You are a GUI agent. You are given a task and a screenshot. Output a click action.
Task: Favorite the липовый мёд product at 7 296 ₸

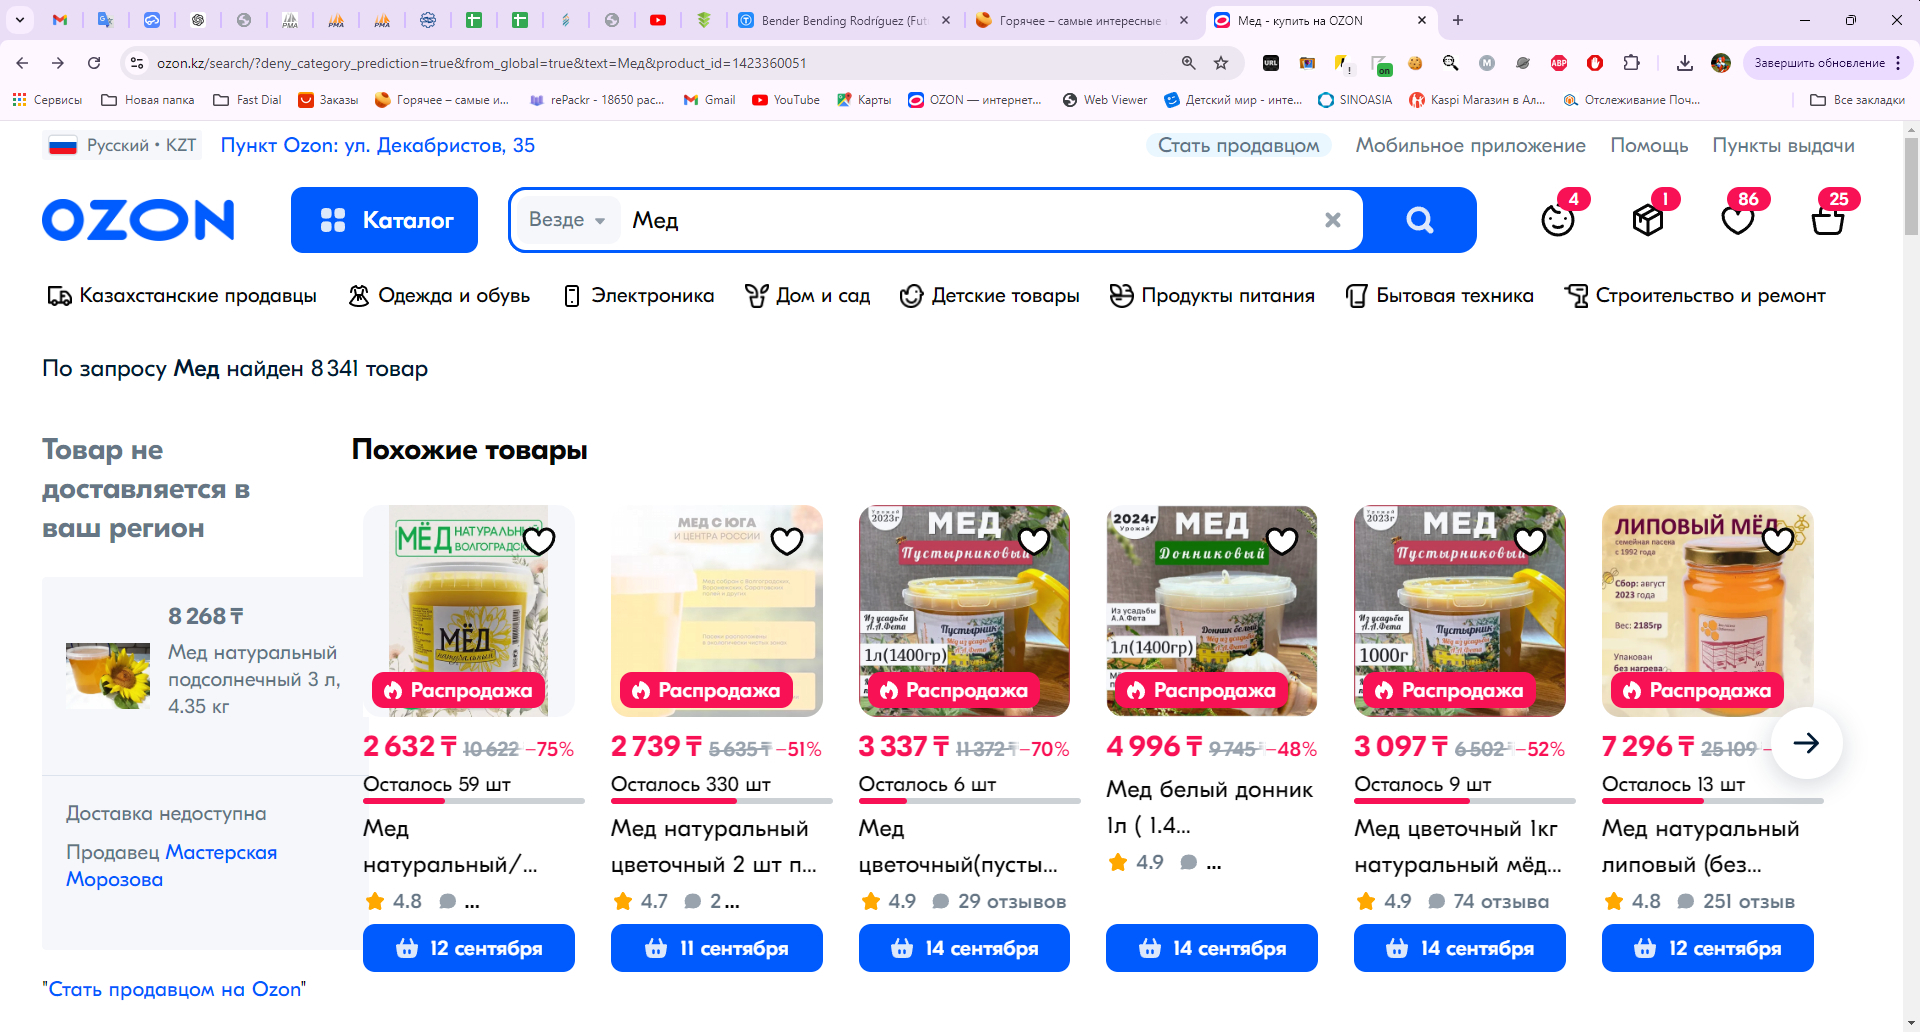point(1778,541)
